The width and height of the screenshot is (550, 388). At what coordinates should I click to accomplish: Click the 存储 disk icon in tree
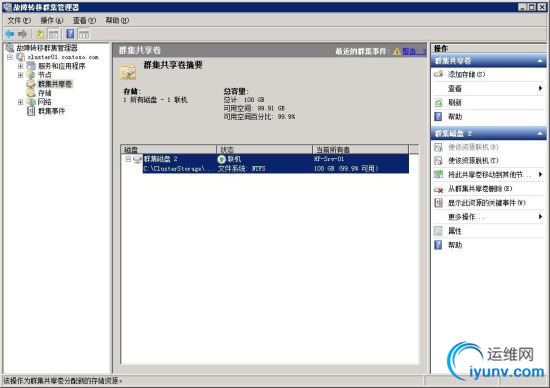point(31,93)
